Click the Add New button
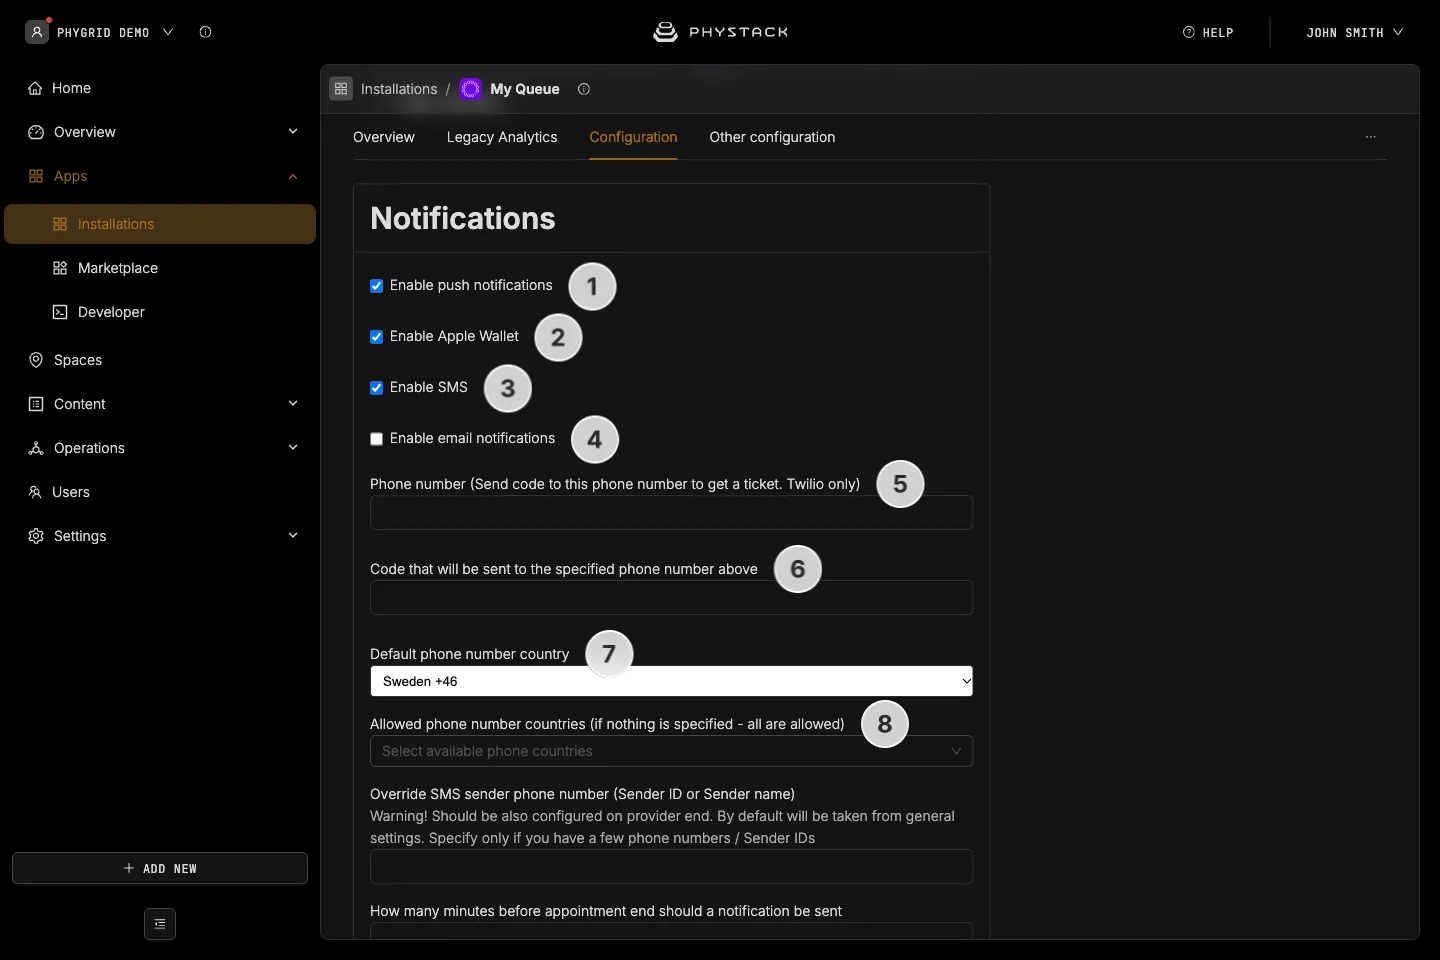The width and height of the screenshot is (1440, 960). 160,868
